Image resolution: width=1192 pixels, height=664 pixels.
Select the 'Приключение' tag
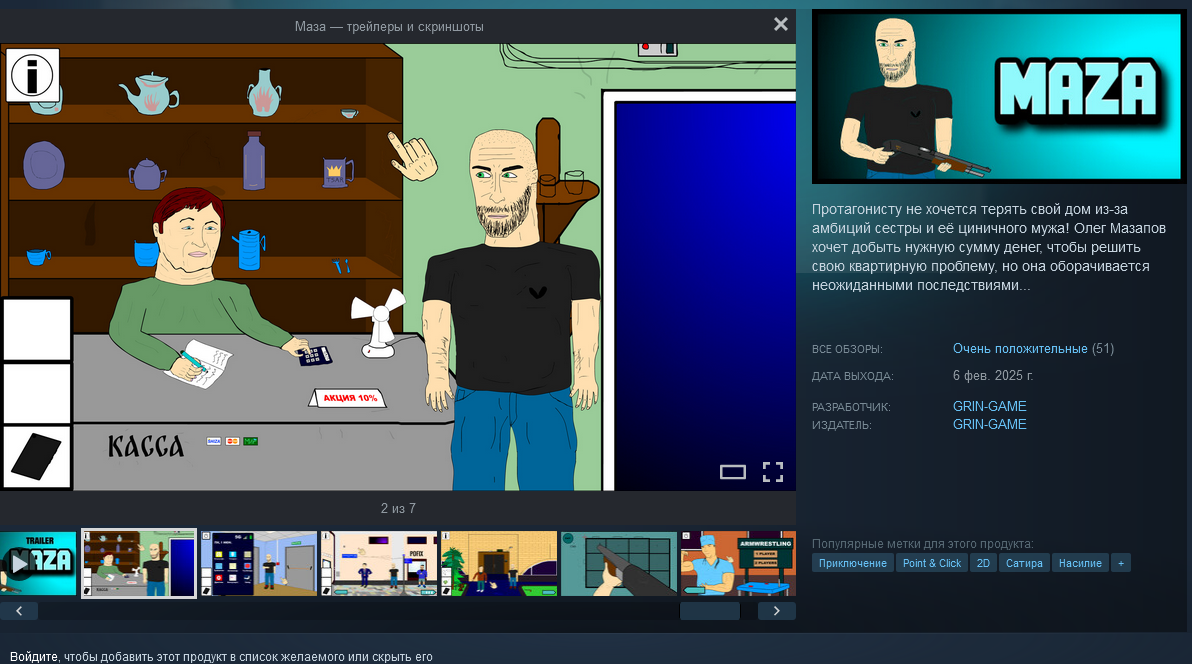[853, 563]
